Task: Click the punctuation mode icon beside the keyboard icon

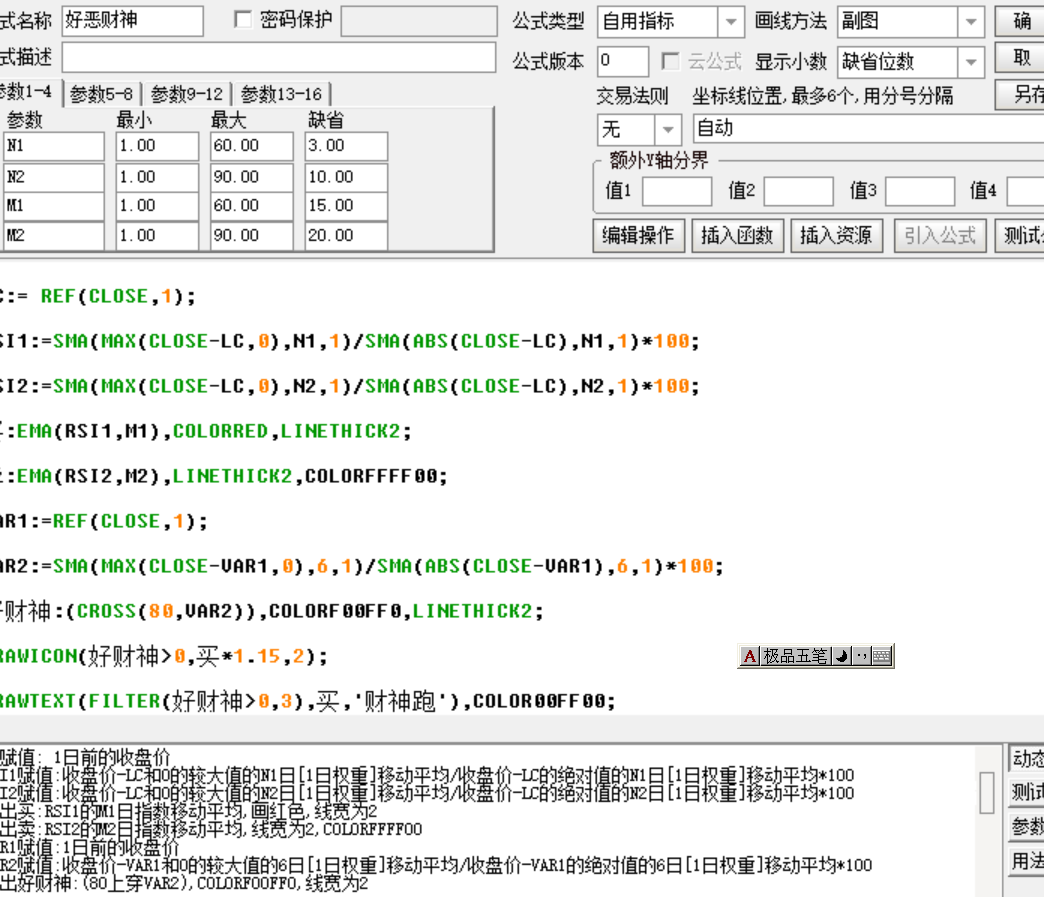Action: pyautogui.click(x=863, y=656)
